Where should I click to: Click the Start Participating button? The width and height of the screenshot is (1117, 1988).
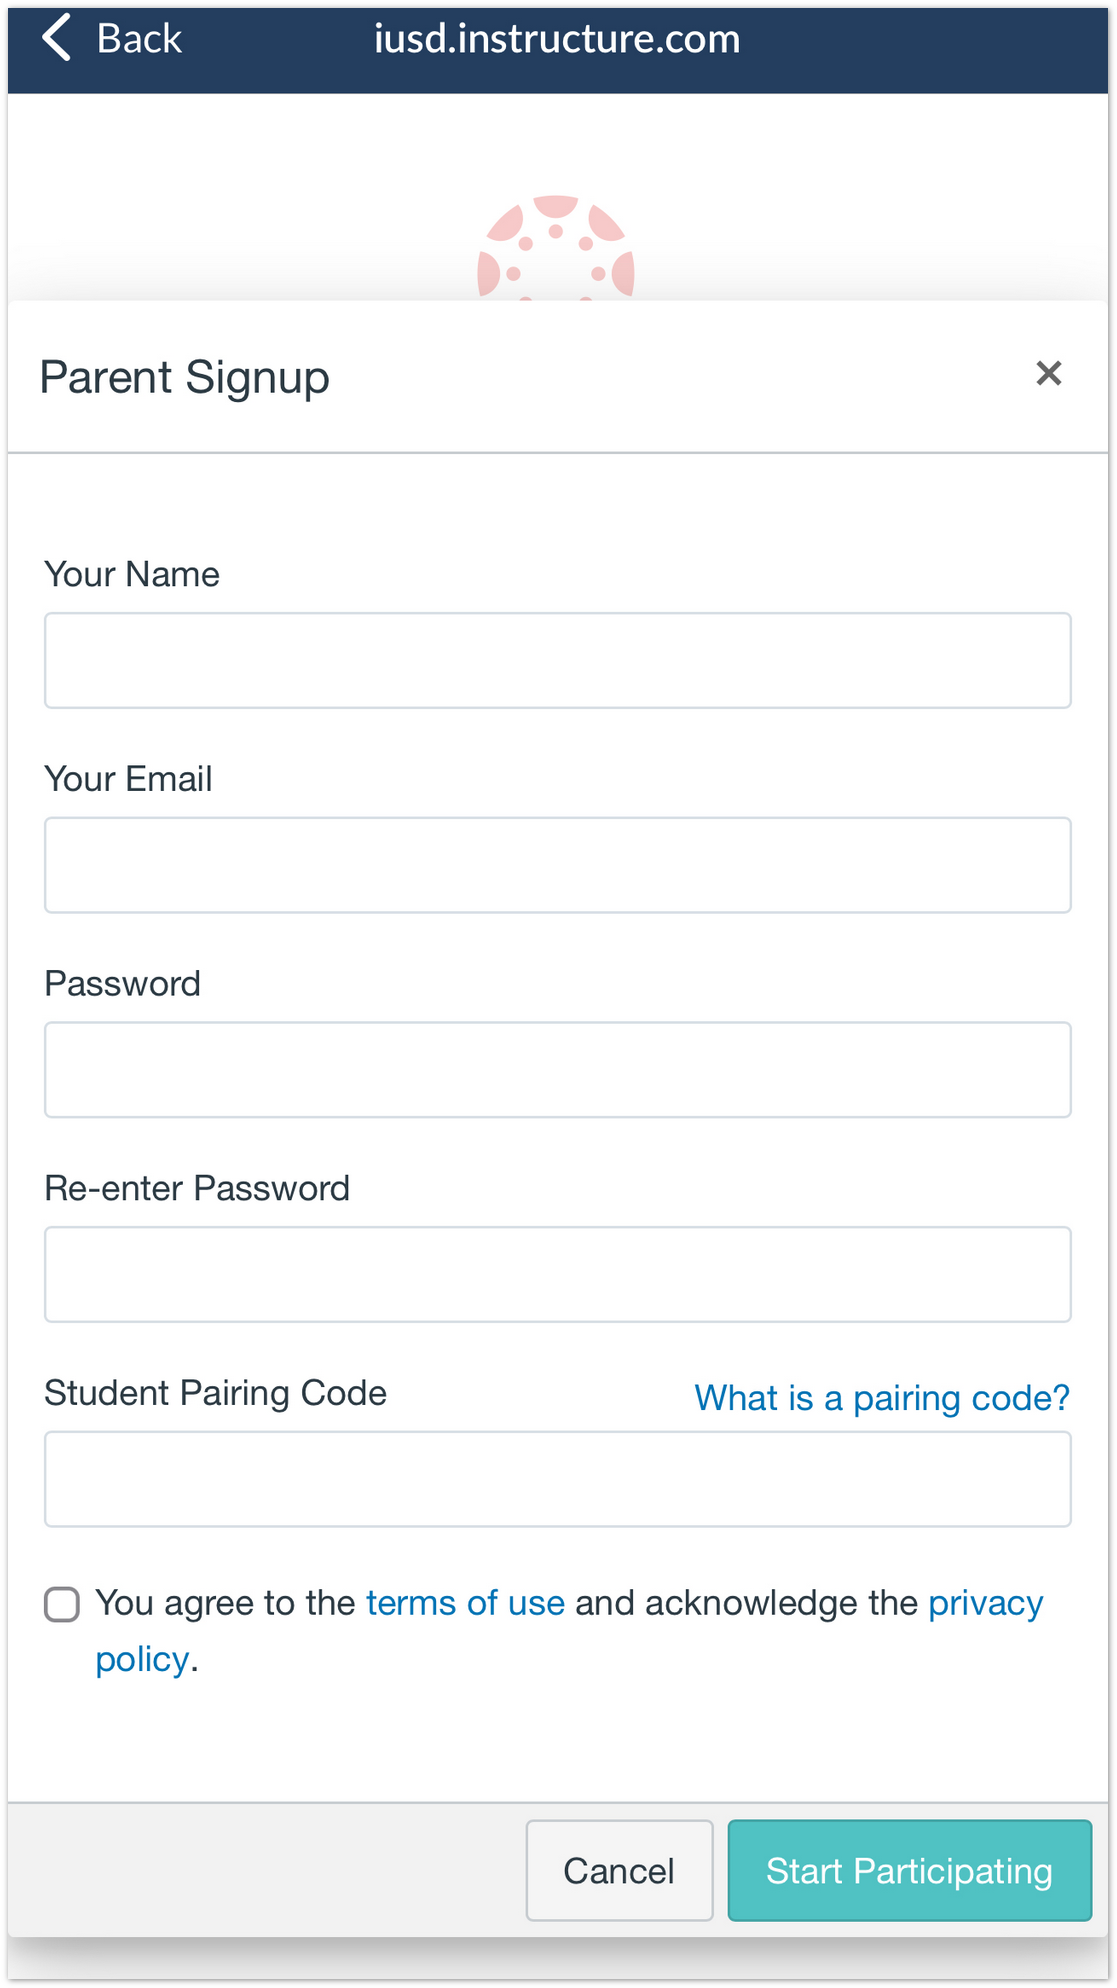pos(908,1870)
